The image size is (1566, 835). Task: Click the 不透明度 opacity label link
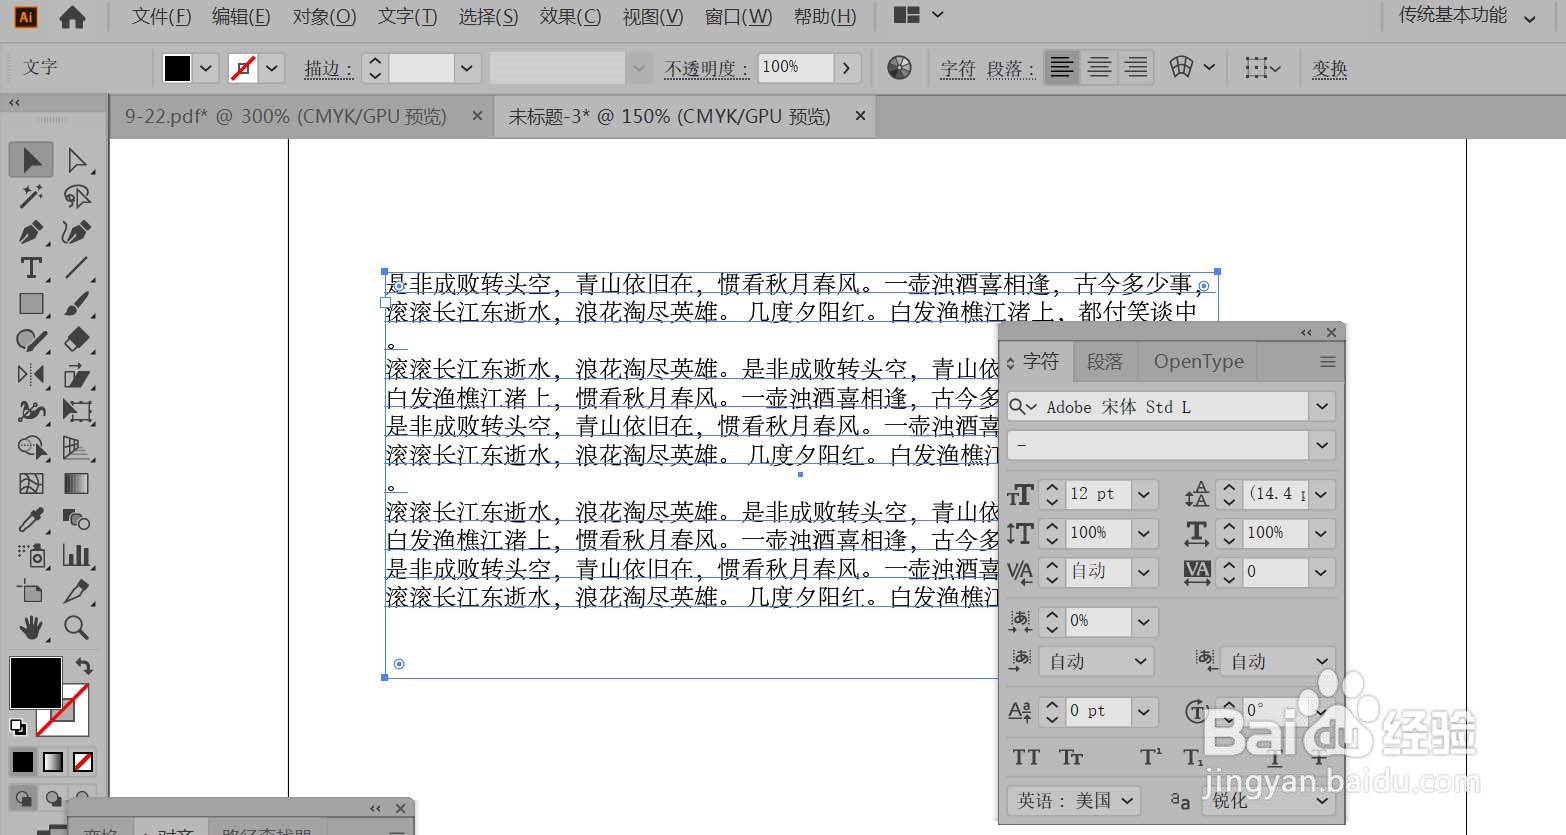pyautogui.click(x=706, y=68)
